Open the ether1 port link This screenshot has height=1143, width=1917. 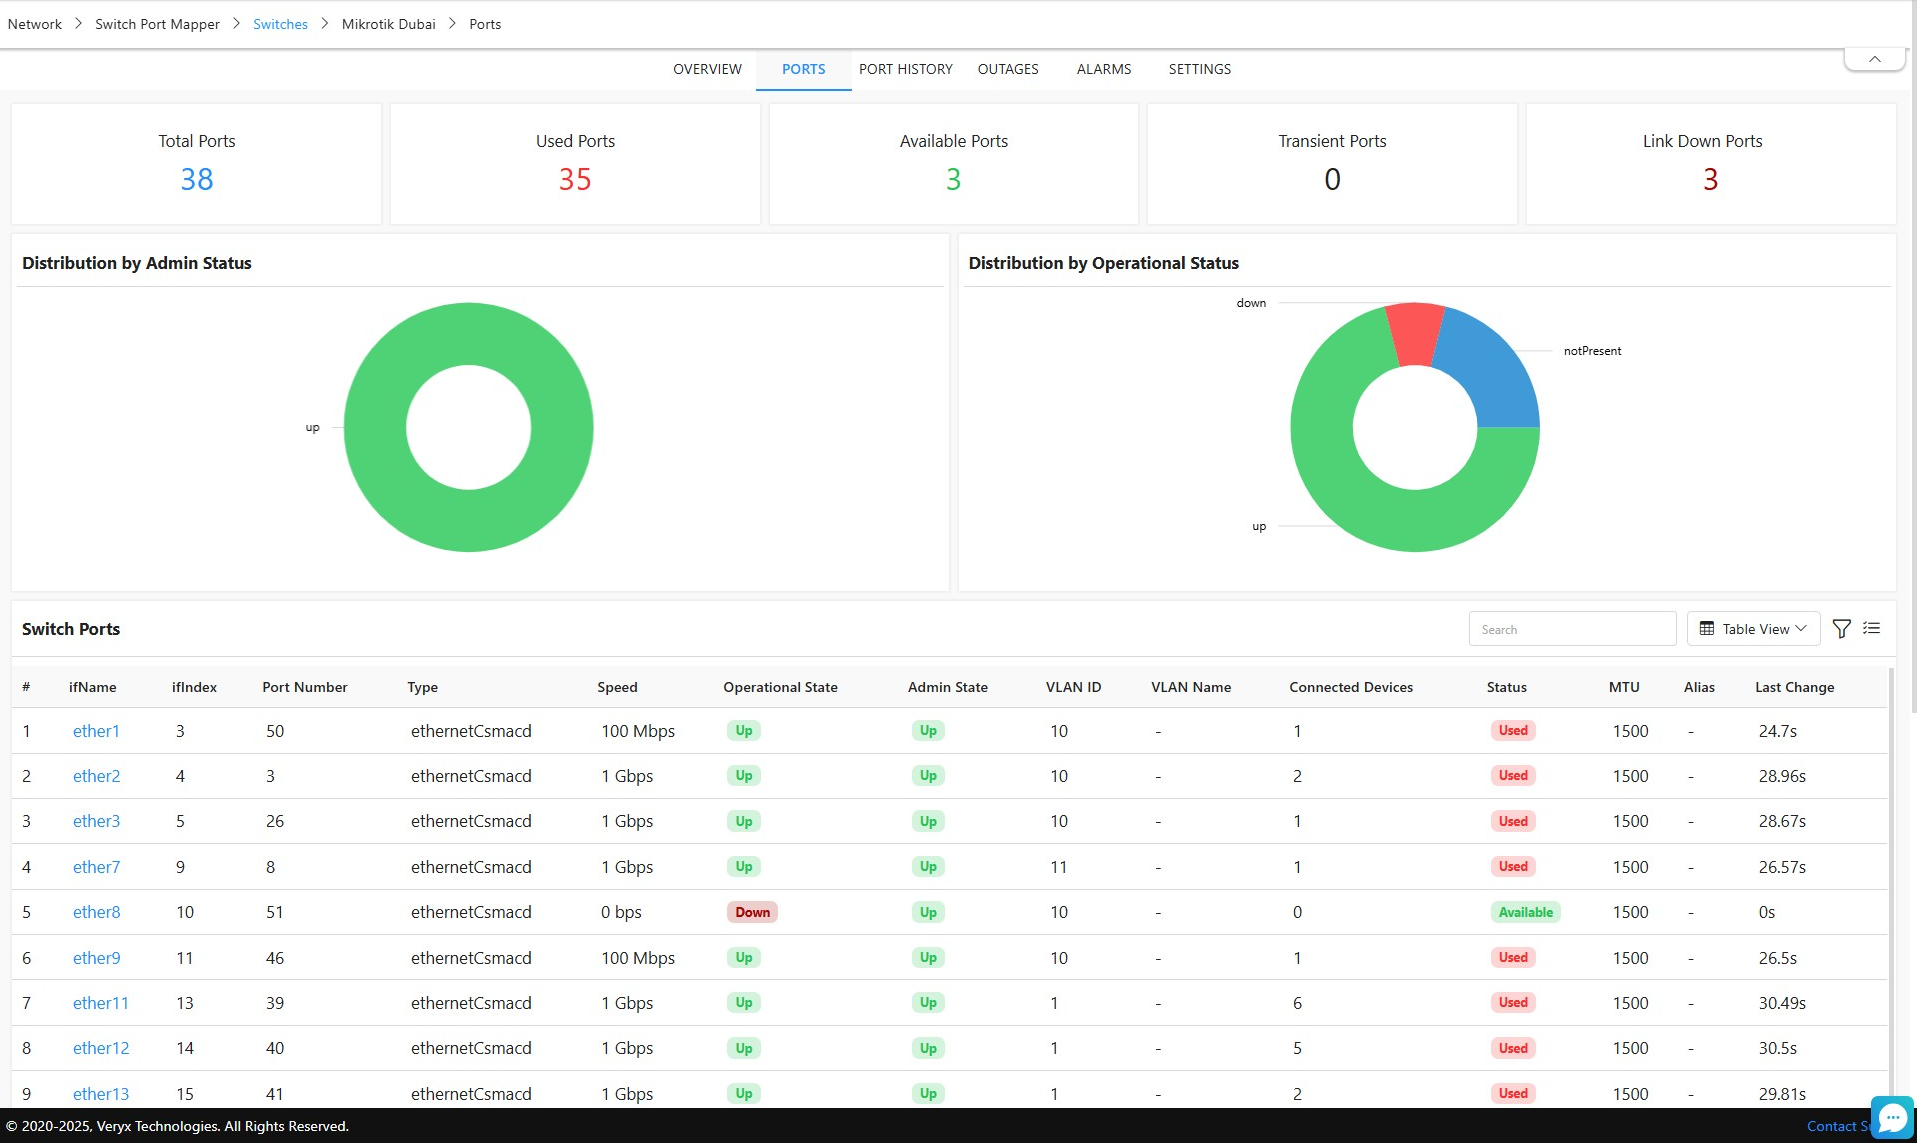[x=96, y=731]
